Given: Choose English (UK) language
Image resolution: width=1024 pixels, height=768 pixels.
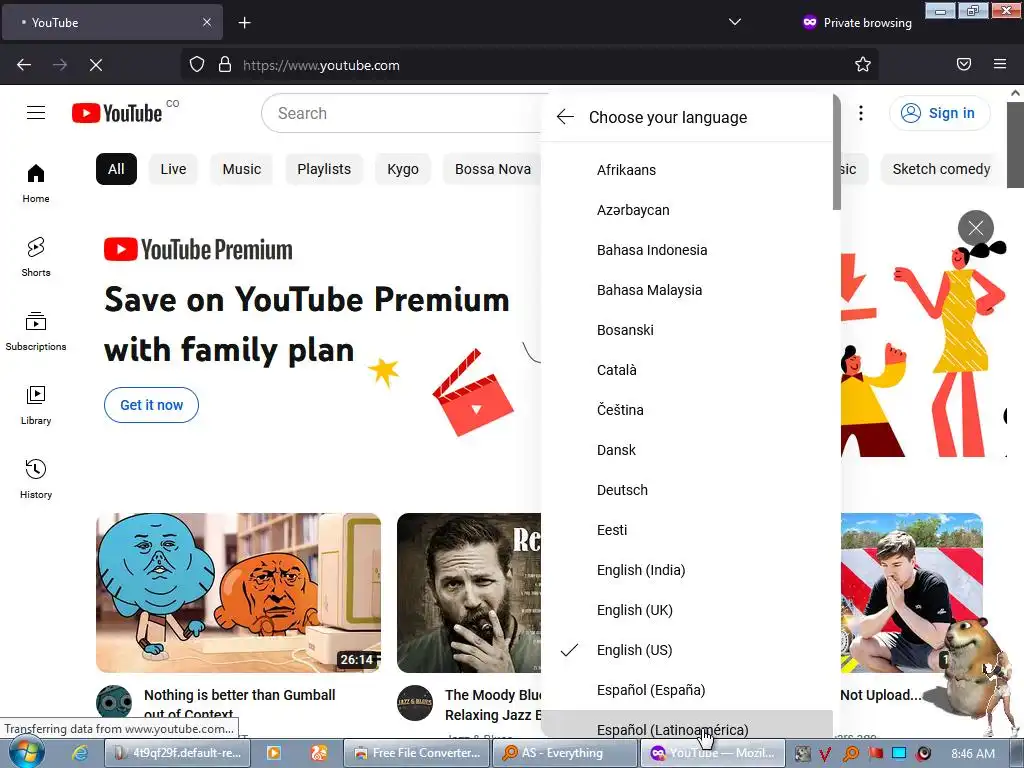Looking at the screenshot, I should pyautogui.click(x=687, y=610).
